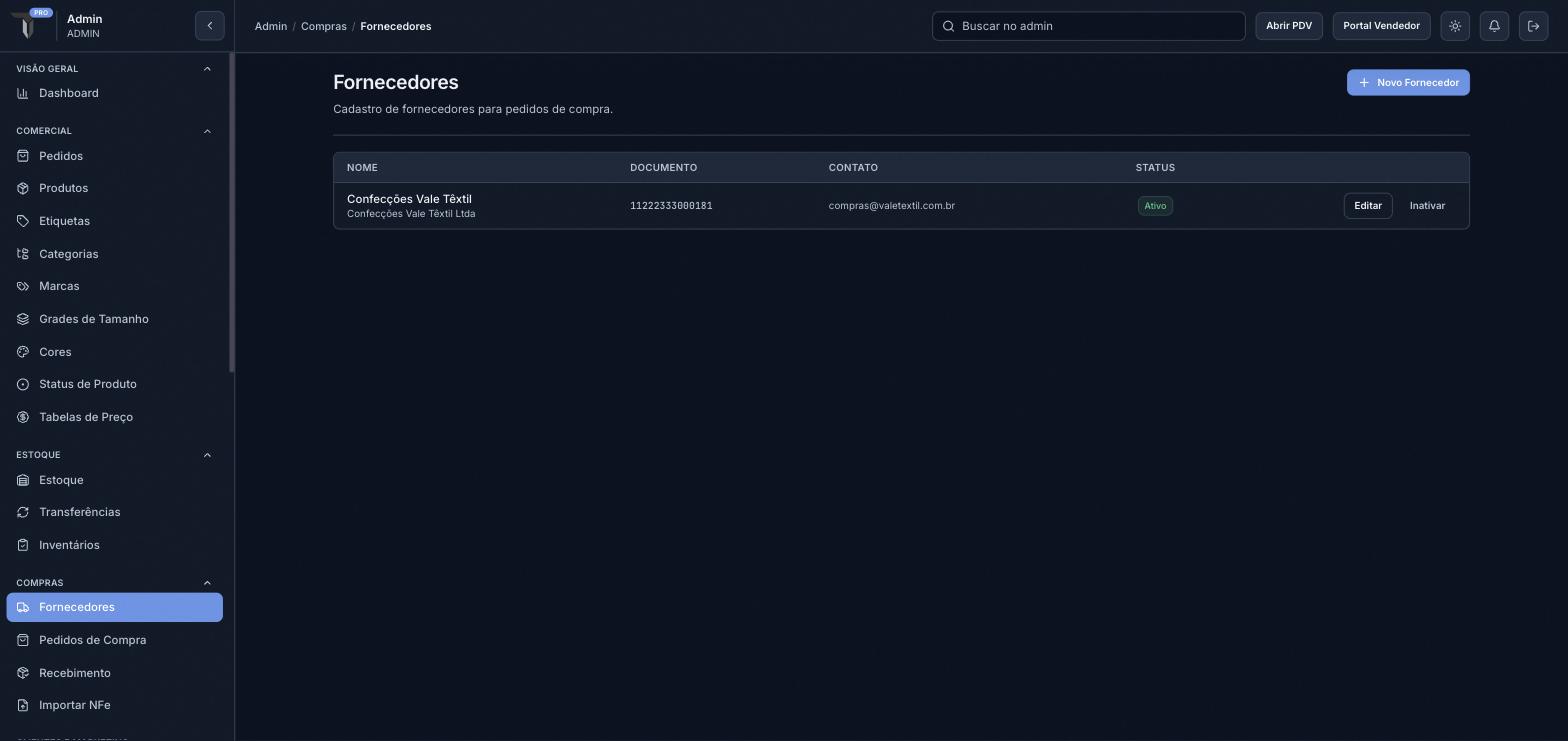Open notifications bell icon
This screenshot has width=1568, height=741.
1494,26
